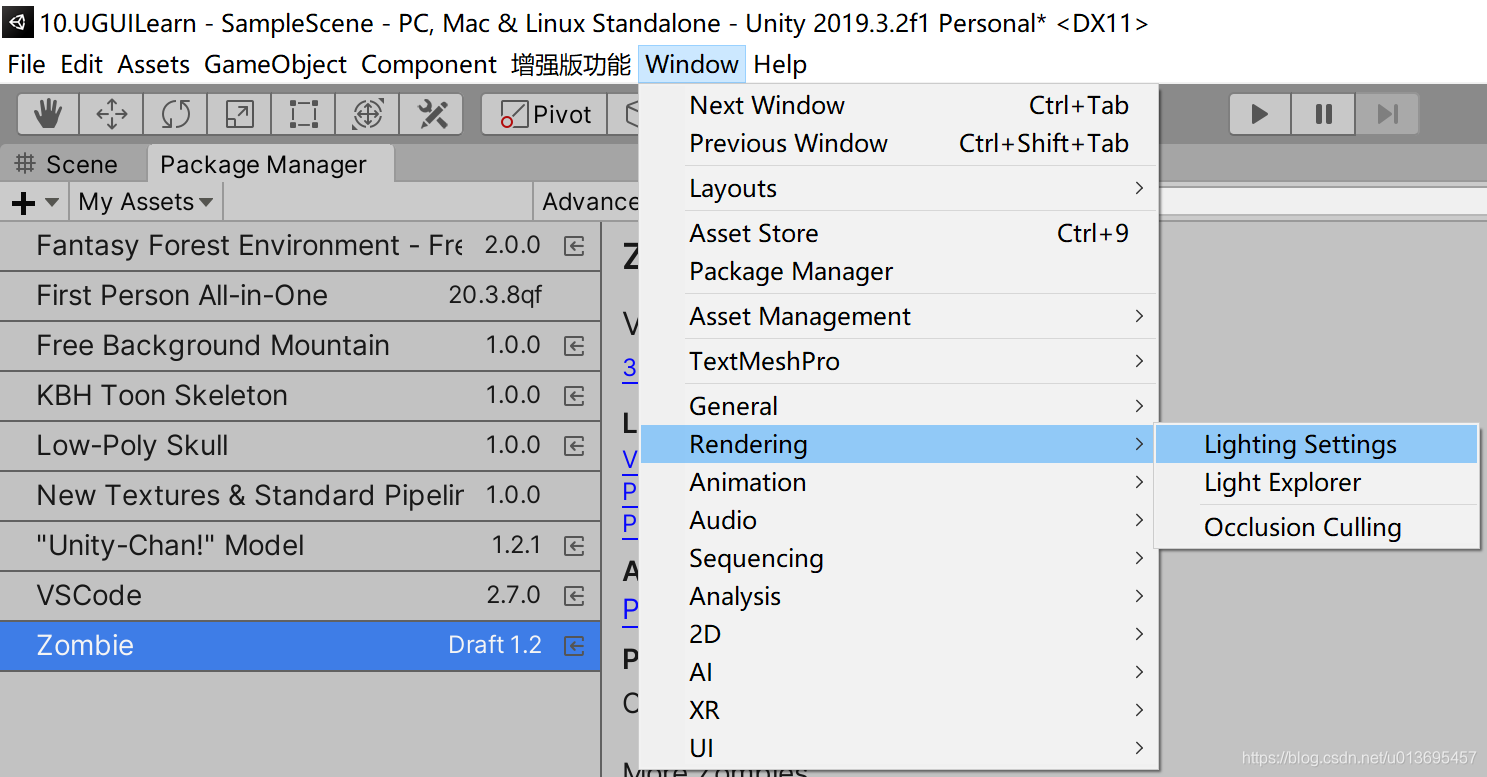Select the VSCode package row
This screenshot has width=1487, height=777.
(x=300, y=596)
